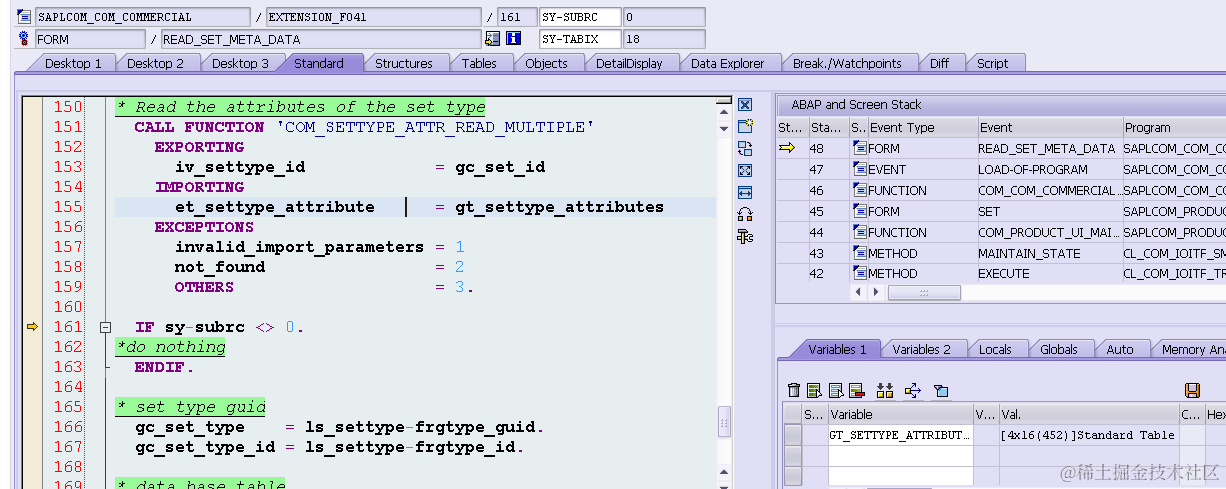Switch to the Desktop 2 tab
Screen dimensions: 1226x489
click(155, 63)
